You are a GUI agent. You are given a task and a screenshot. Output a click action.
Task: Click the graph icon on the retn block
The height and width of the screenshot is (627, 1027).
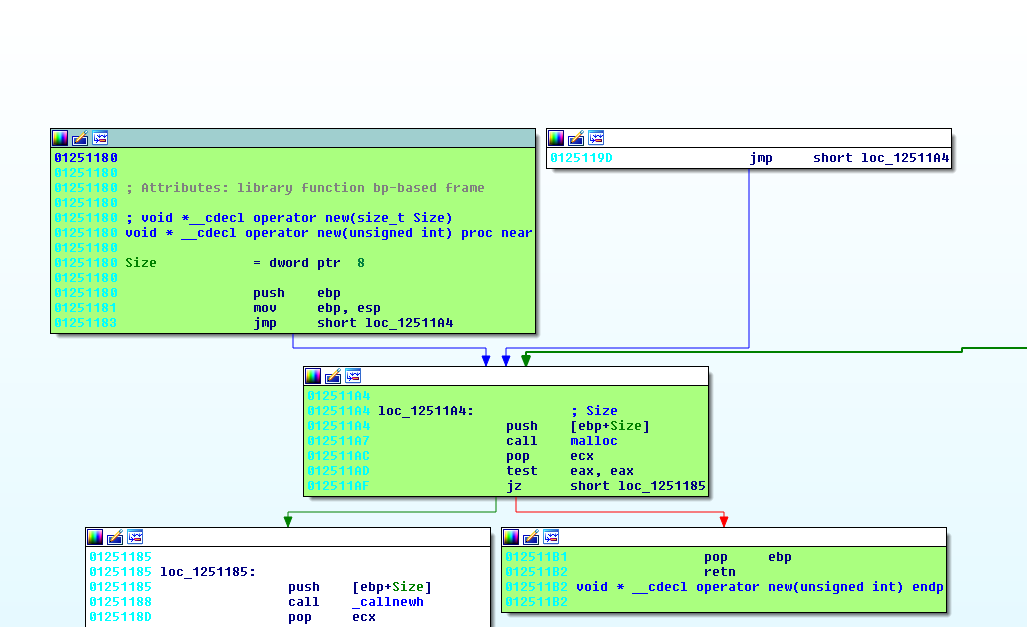pos(551,537)
